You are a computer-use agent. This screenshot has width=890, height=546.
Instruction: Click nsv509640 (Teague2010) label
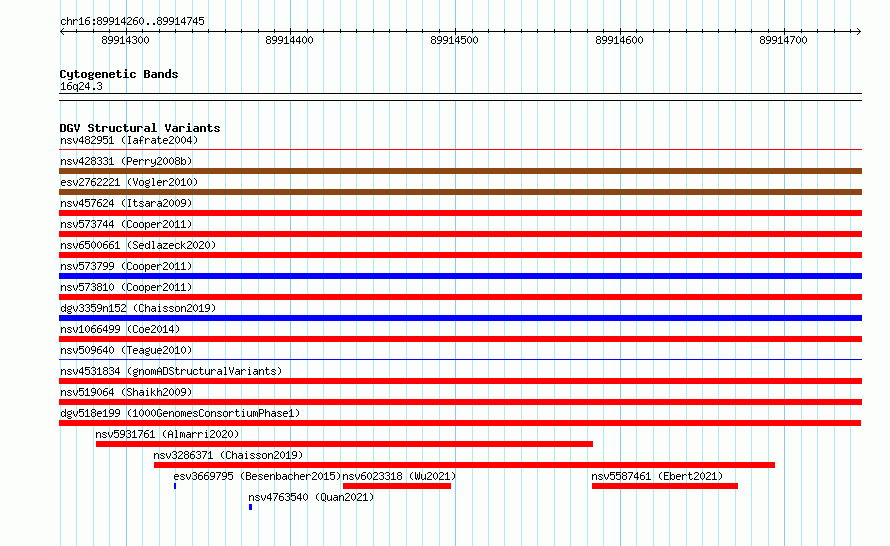click(126, 350)
